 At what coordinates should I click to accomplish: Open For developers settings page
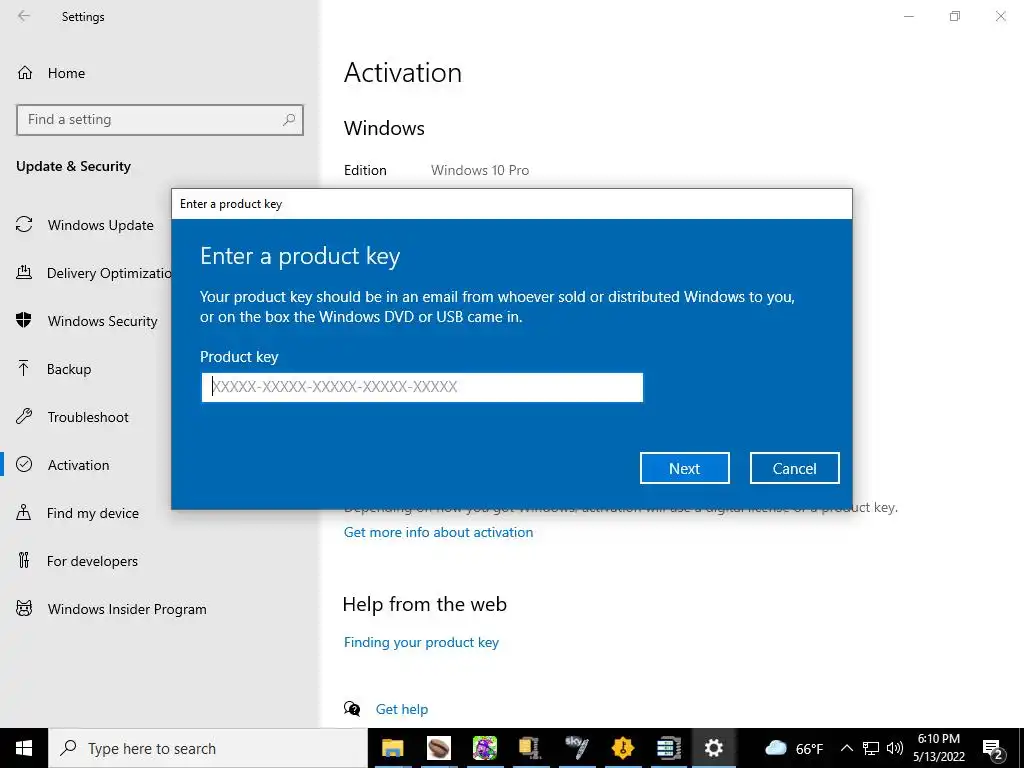tap(92, 561)
